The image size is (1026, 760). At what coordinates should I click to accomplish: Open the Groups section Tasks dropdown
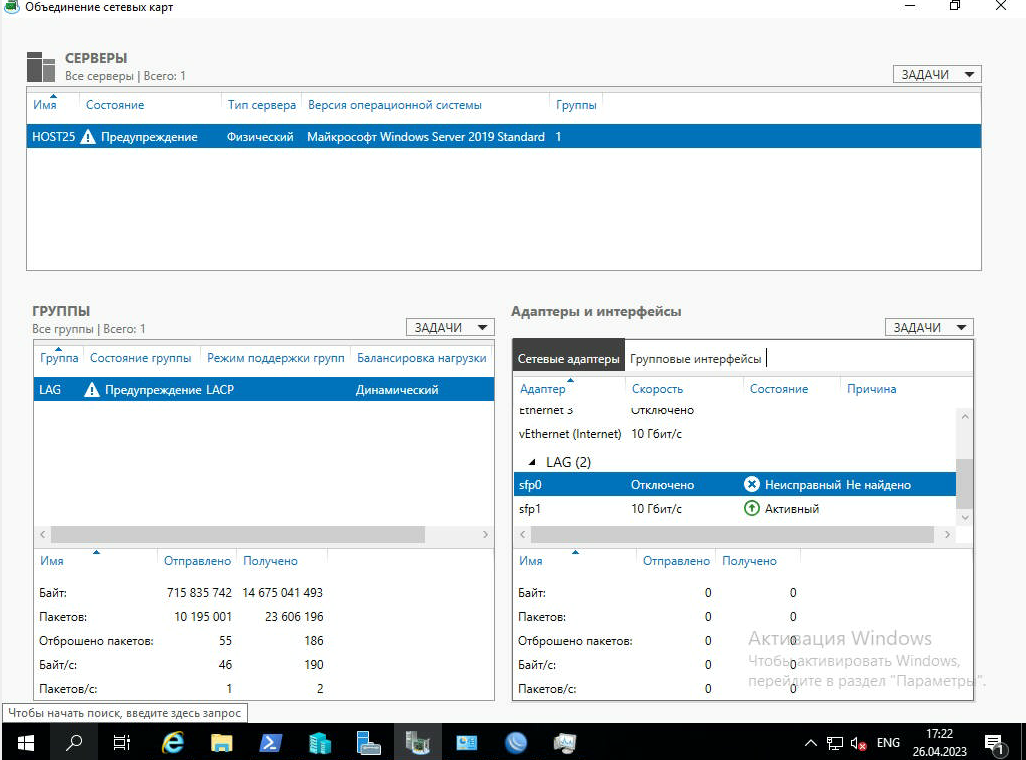(x=450, y=327)
